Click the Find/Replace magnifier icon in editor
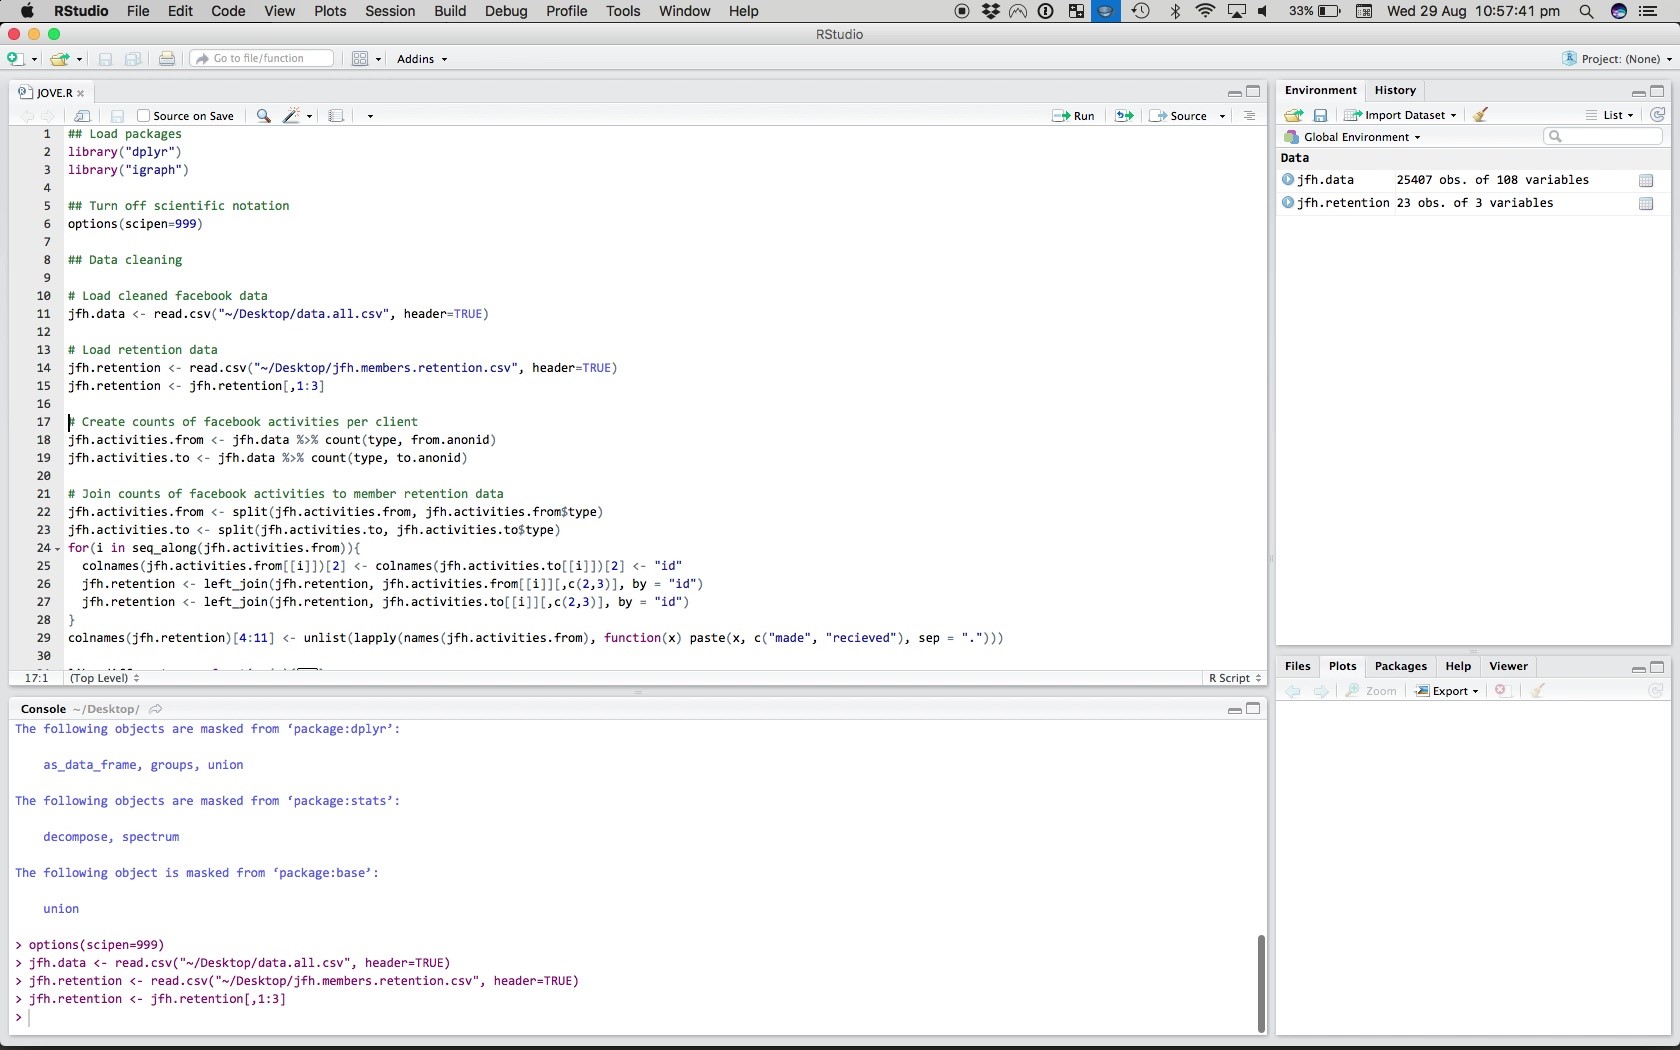The height and width of the screenshot is (1050, 1680). [263, 116]
